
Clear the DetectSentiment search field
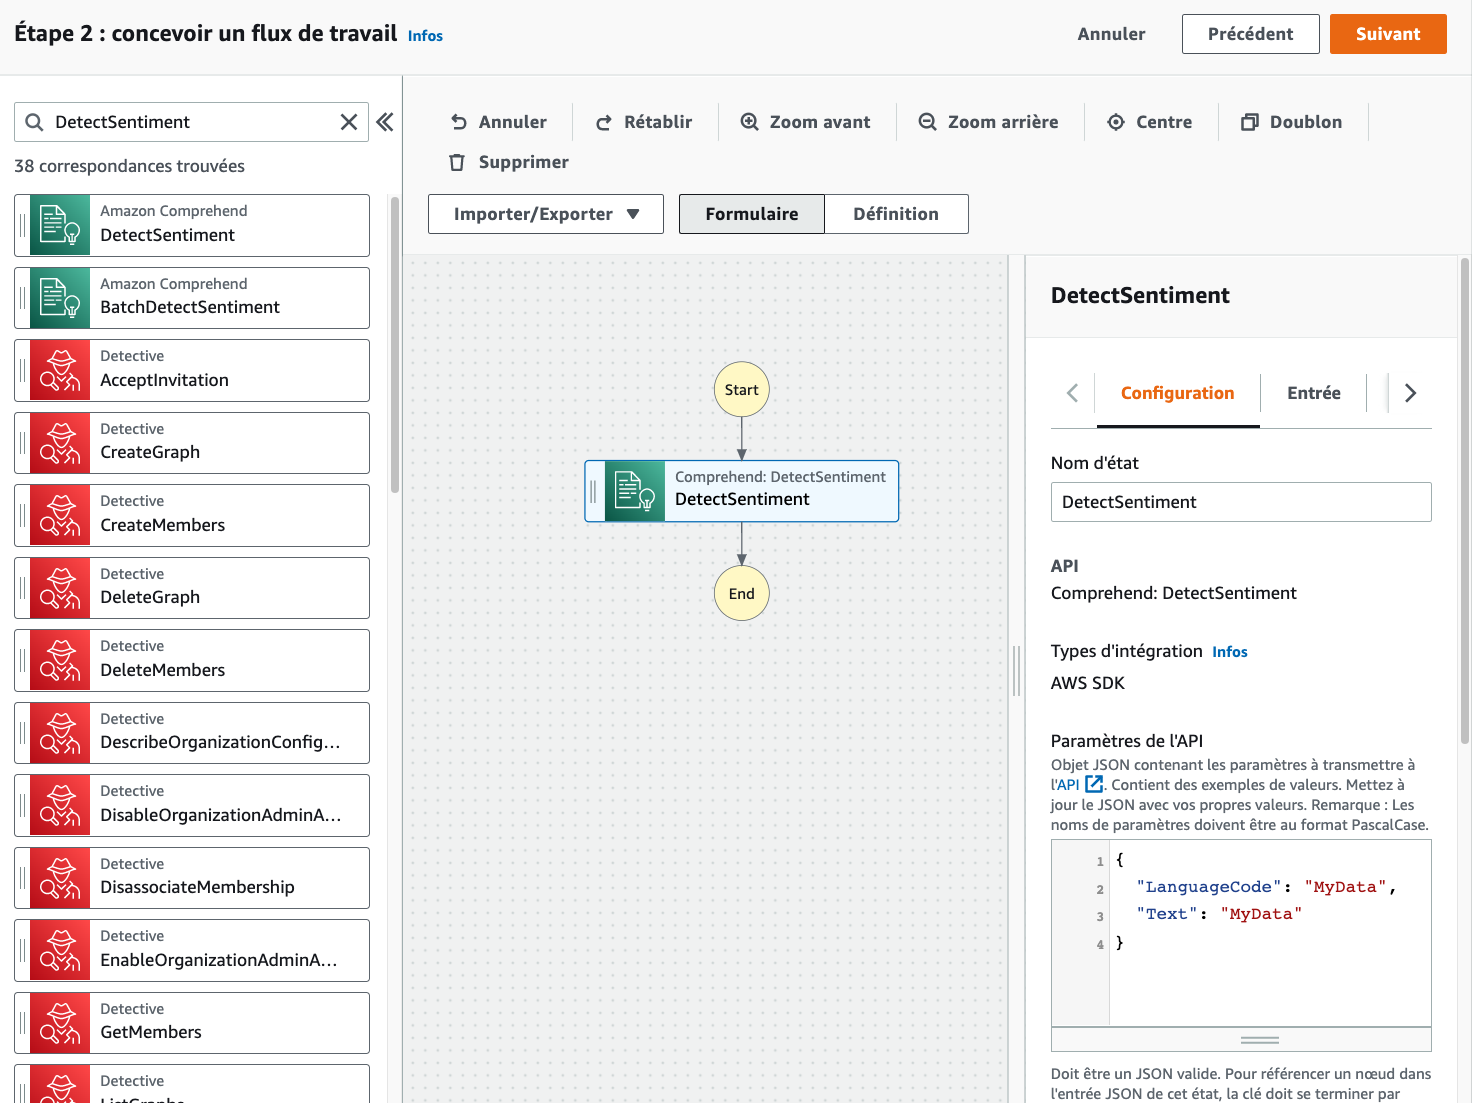[349, 122]
